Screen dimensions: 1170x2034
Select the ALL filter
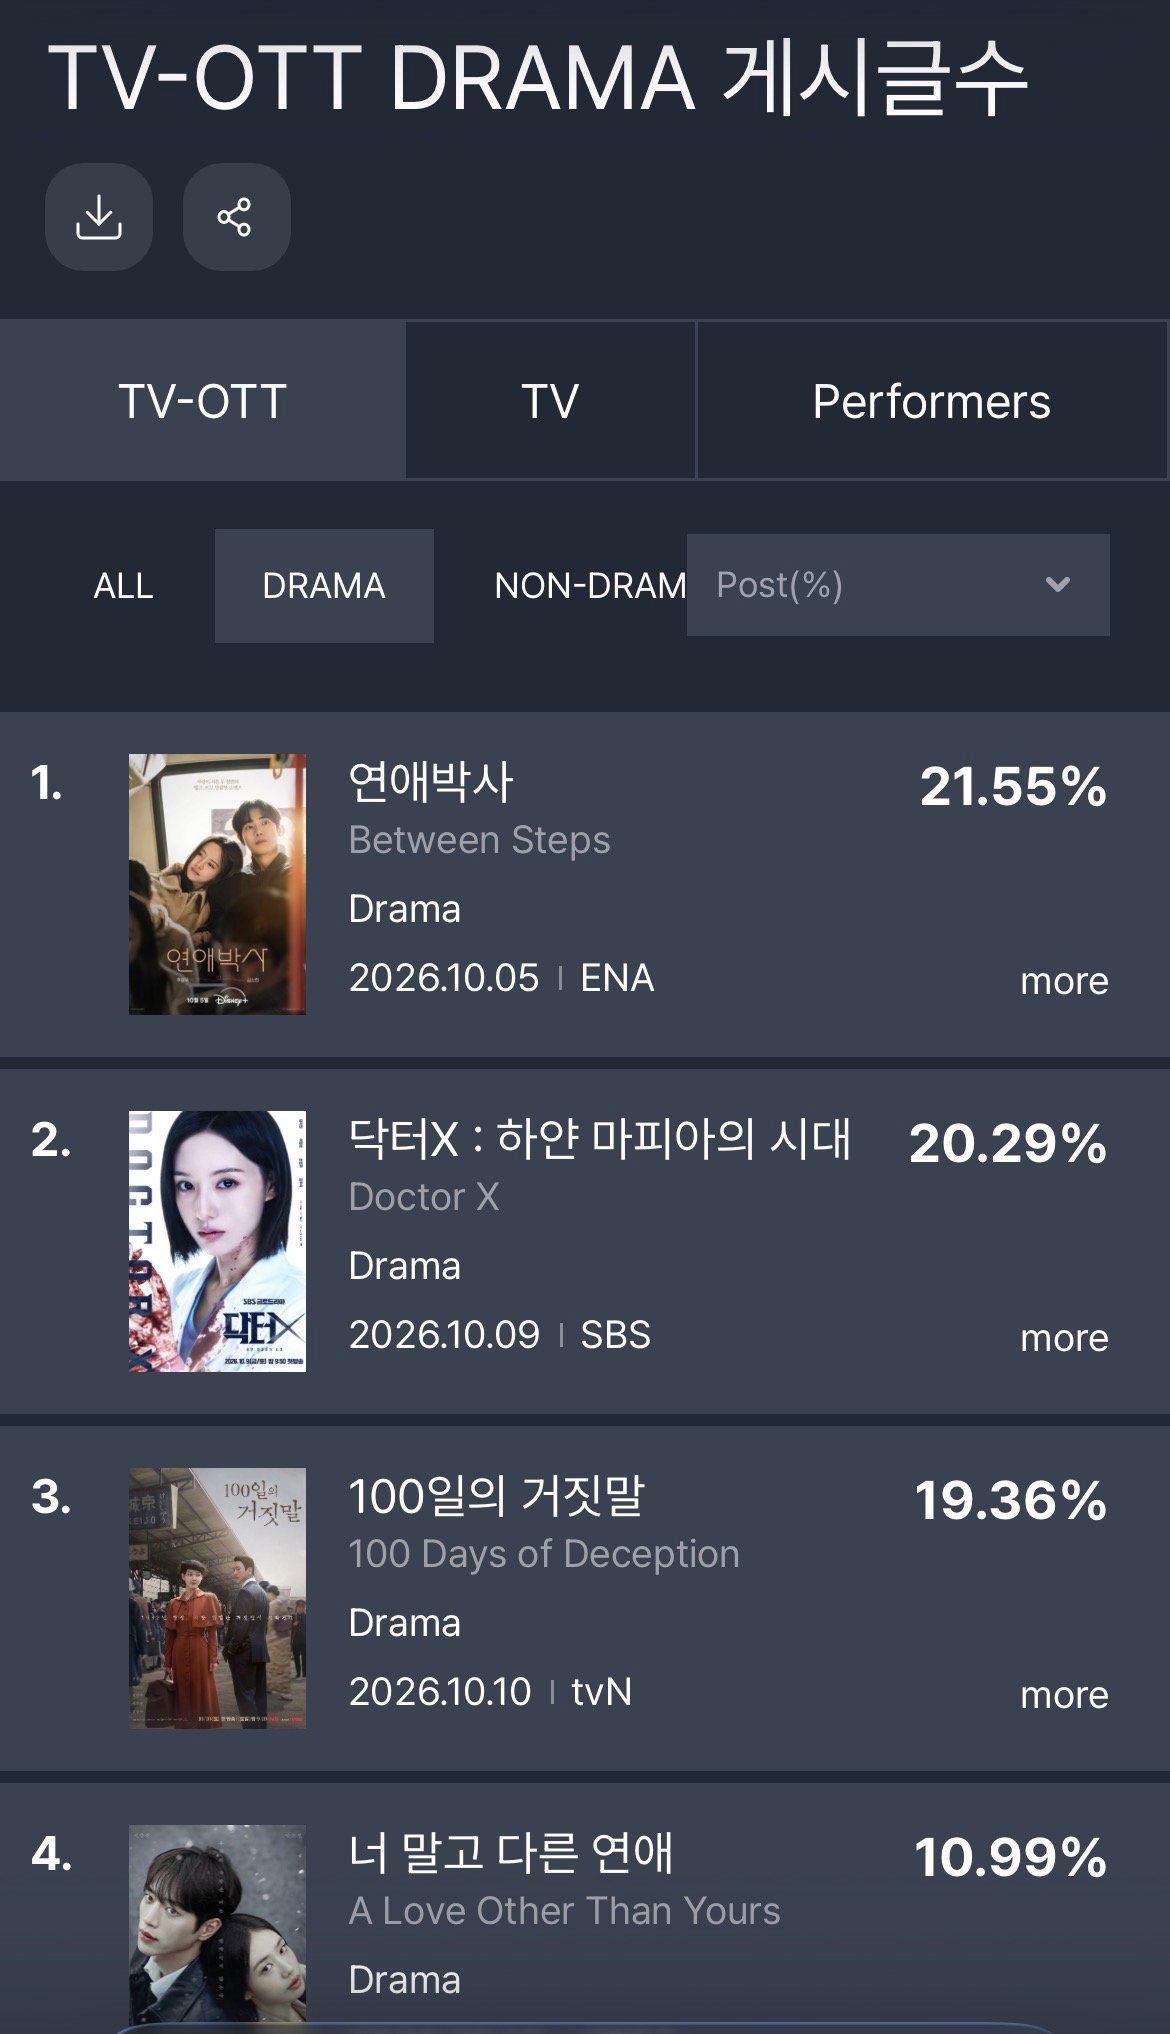pyautogui.click(x=123, y=586)
